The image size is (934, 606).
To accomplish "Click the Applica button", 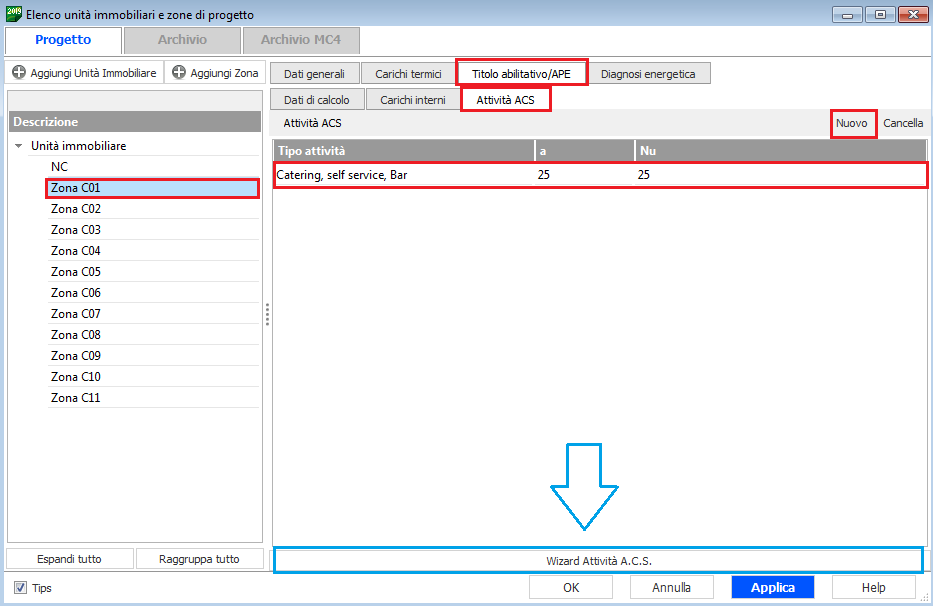I will click(x=772, y=587).
